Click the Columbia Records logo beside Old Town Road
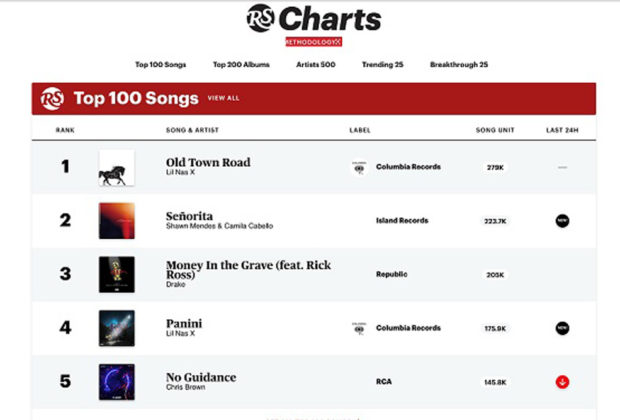Viewport: 620px width, 420px height. coord(359,167)
